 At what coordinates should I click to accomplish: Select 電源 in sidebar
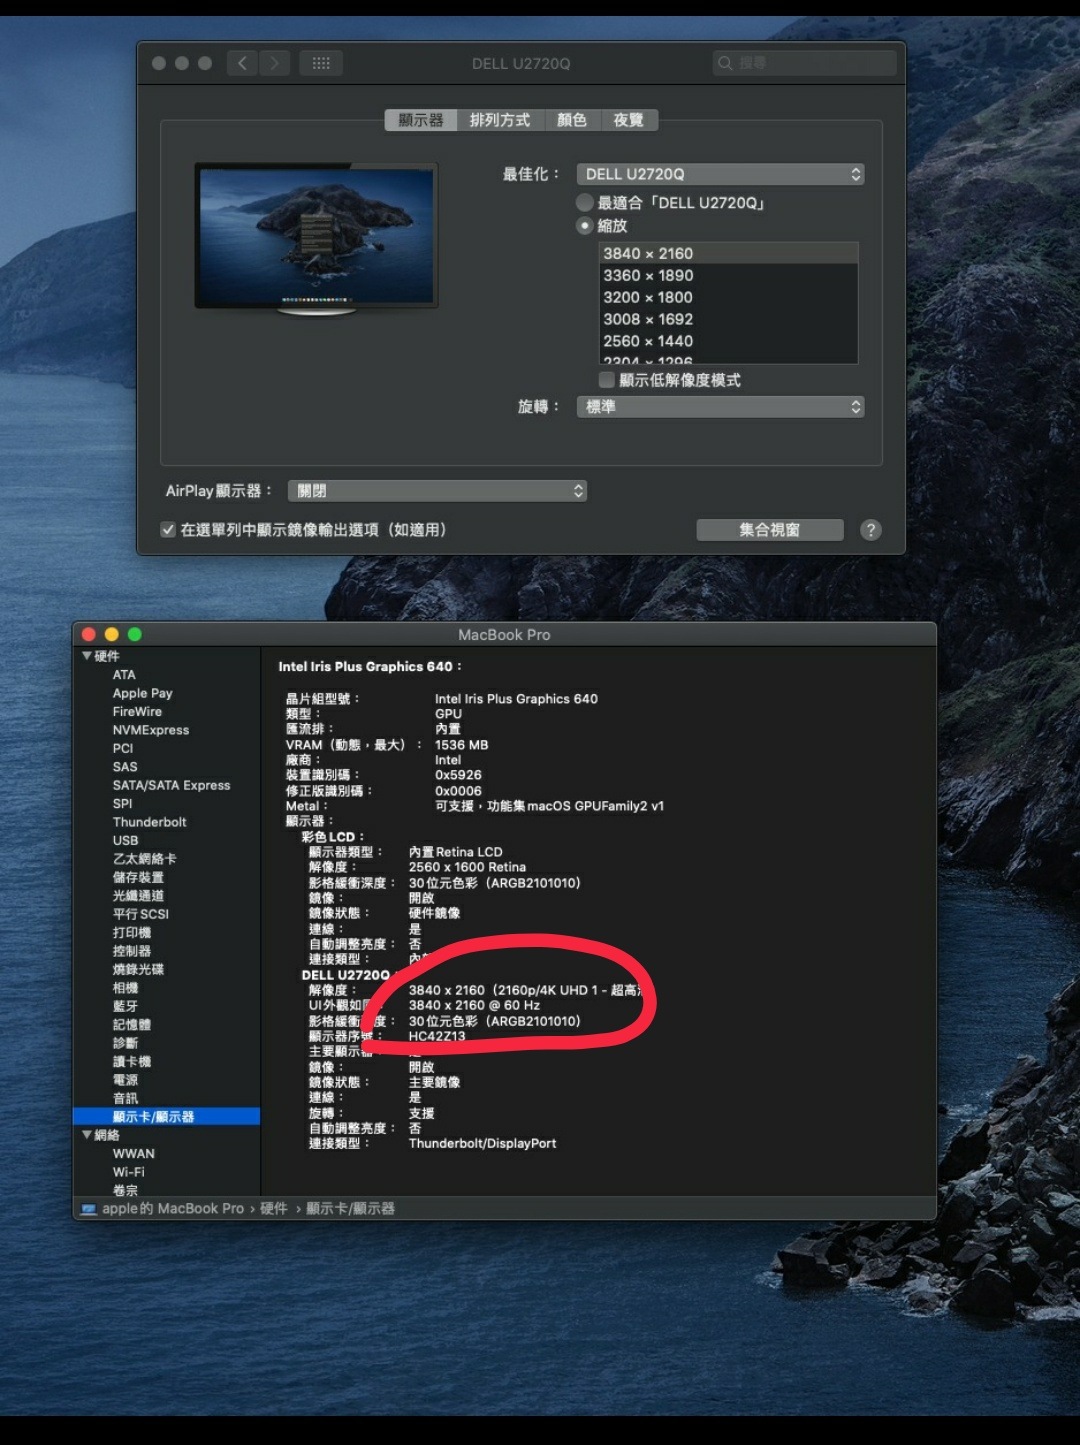pos(125,1080)
